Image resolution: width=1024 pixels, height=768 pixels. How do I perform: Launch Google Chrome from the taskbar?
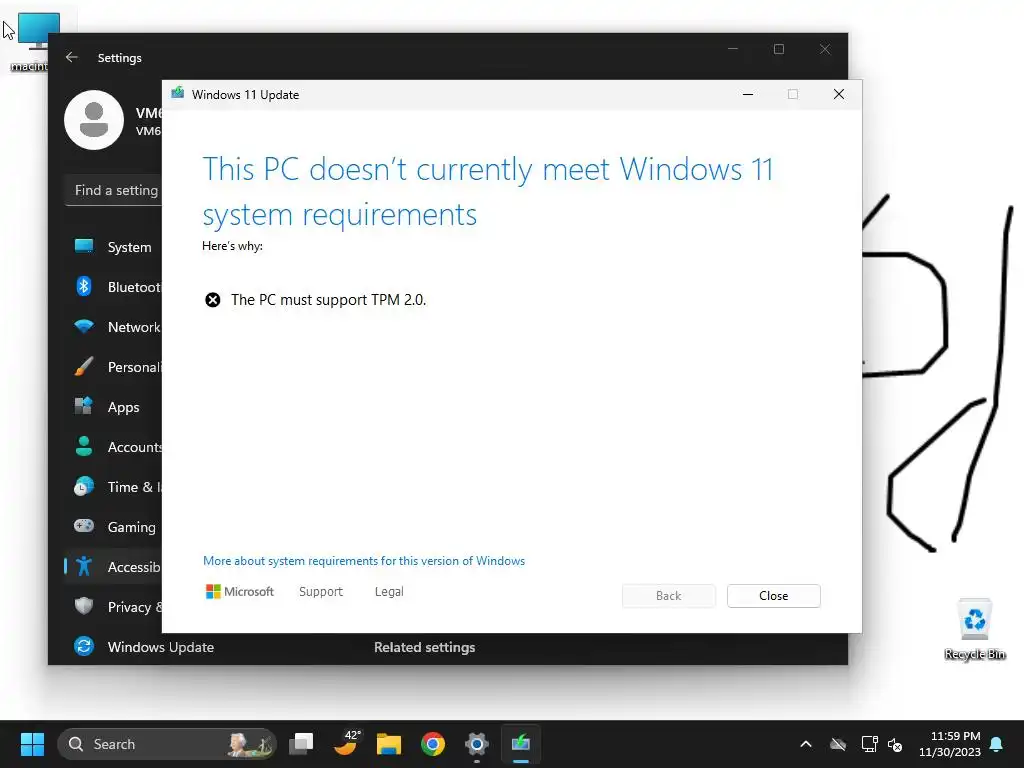[x=433, y=744]
